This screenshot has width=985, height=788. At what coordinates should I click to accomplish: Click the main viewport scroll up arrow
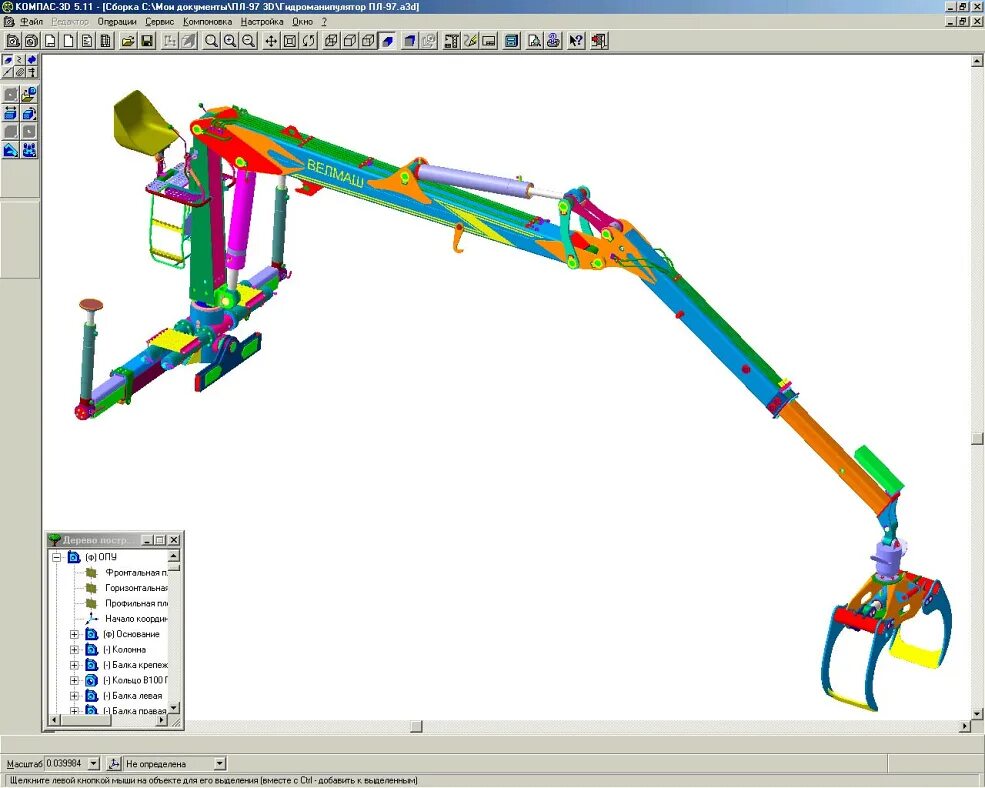(977, 61)
